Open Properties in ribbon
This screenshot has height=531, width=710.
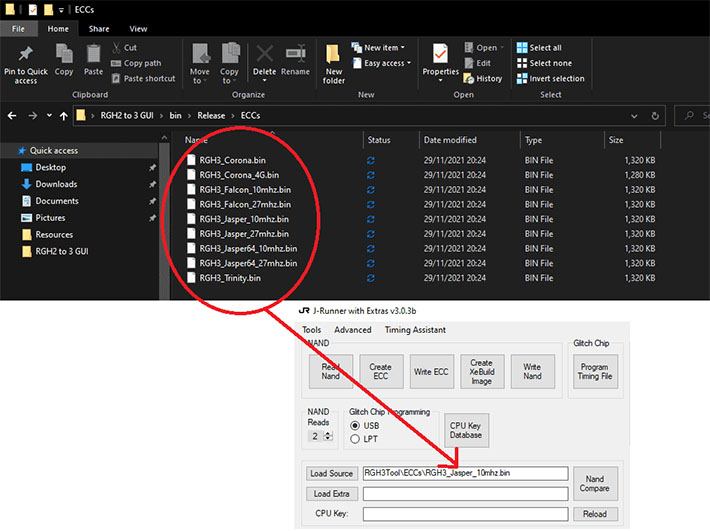440,63
